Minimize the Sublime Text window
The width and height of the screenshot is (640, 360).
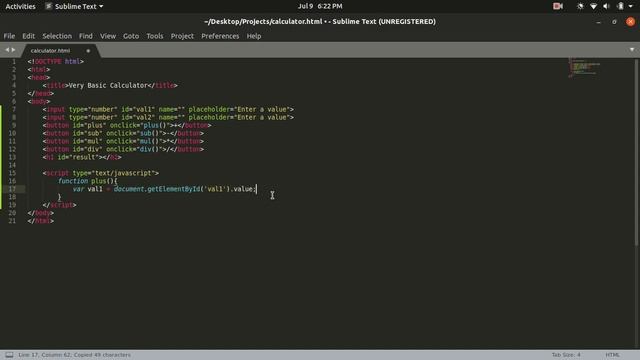[x=598, y=22]
